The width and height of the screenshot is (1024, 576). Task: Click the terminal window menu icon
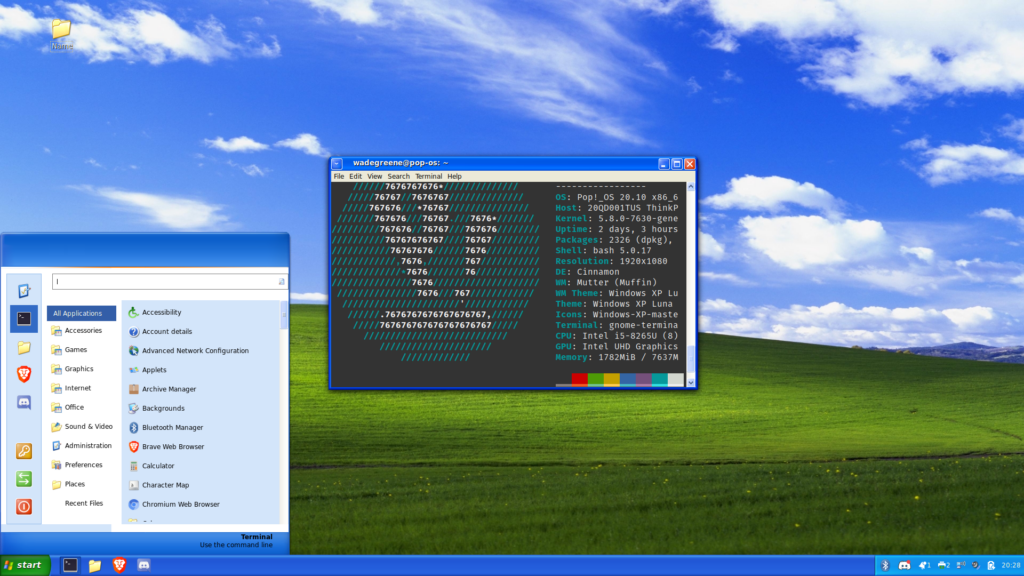(x=337, y=163)
